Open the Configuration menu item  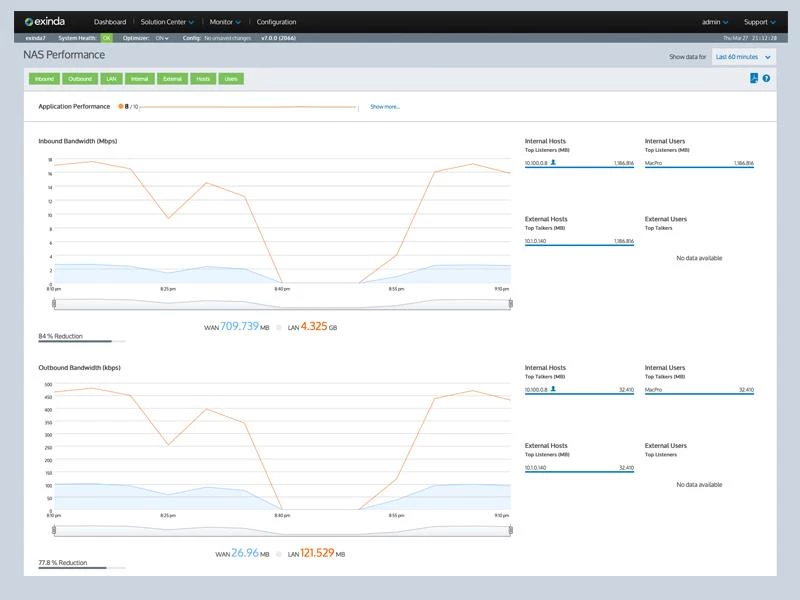tap(276, 21)
